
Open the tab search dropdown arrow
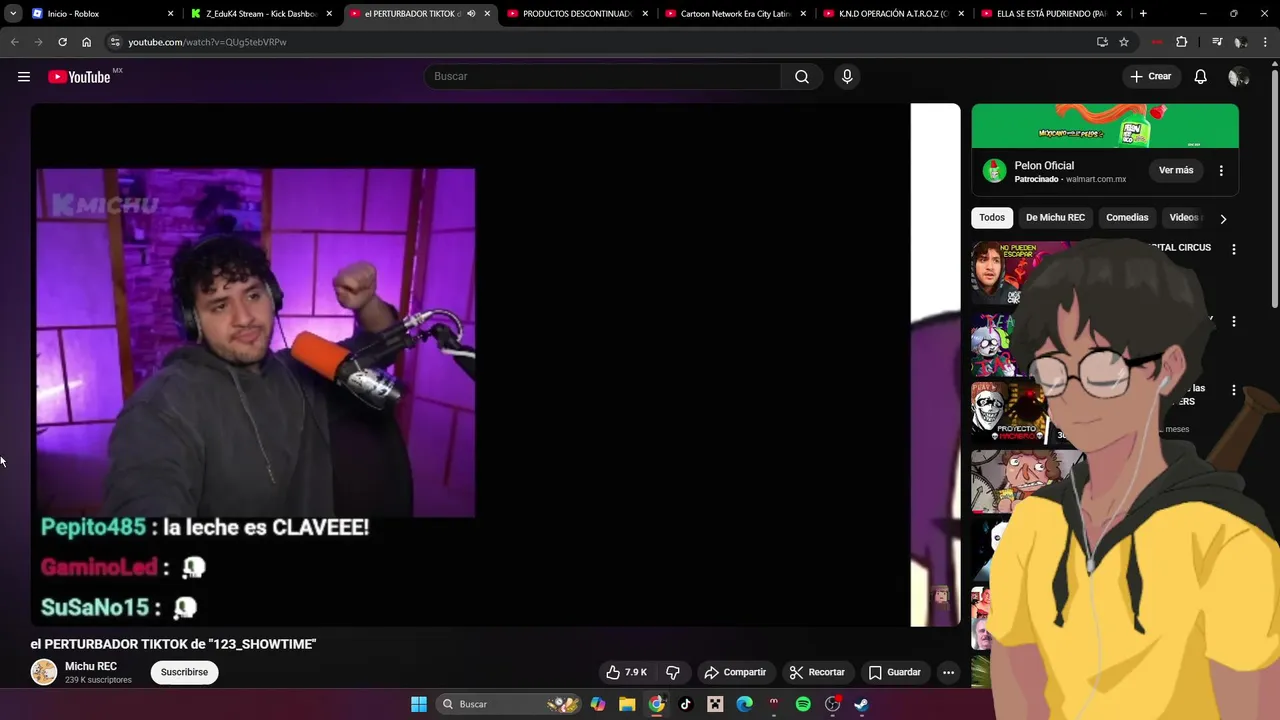(x=13, y=14)
